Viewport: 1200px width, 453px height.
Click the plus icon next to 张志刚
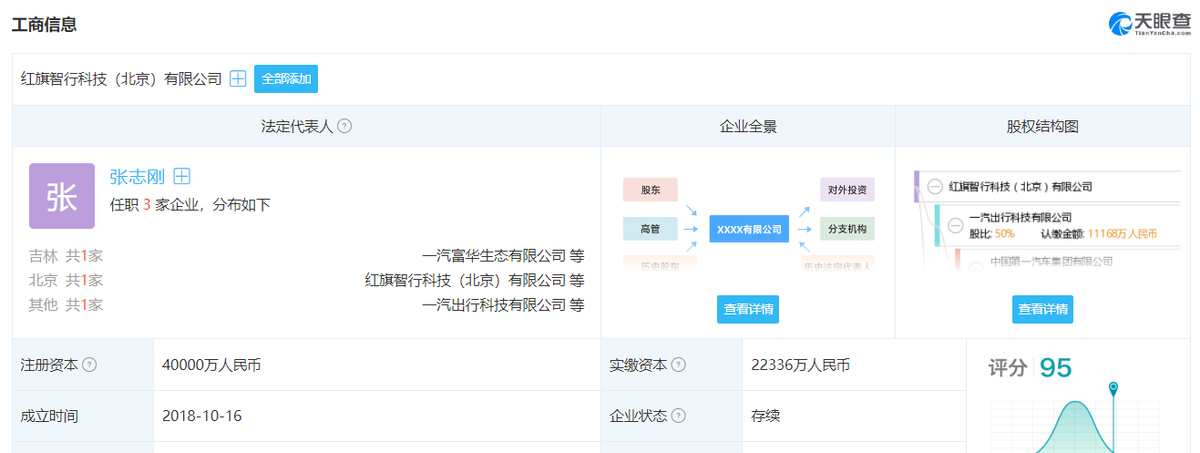point(182,177)
